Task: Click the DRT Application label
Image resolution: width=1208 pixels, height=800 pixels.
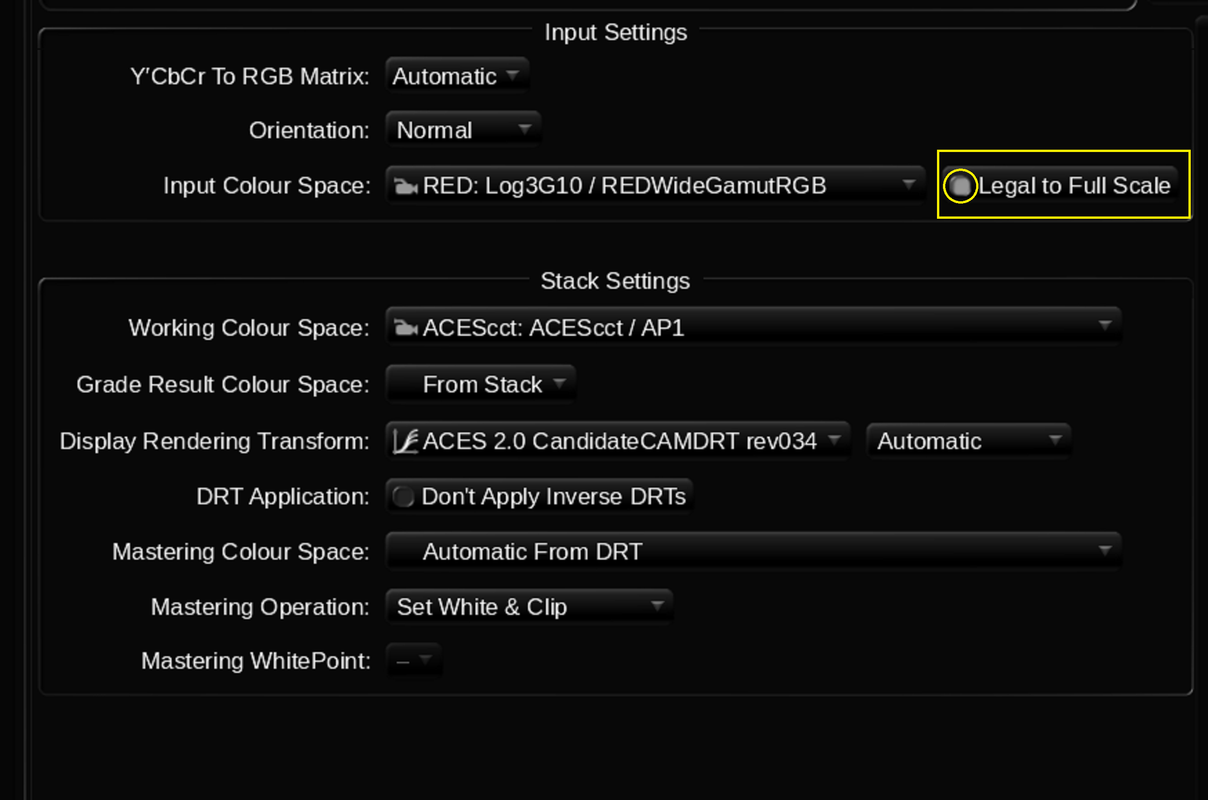Action: point(284,497)
